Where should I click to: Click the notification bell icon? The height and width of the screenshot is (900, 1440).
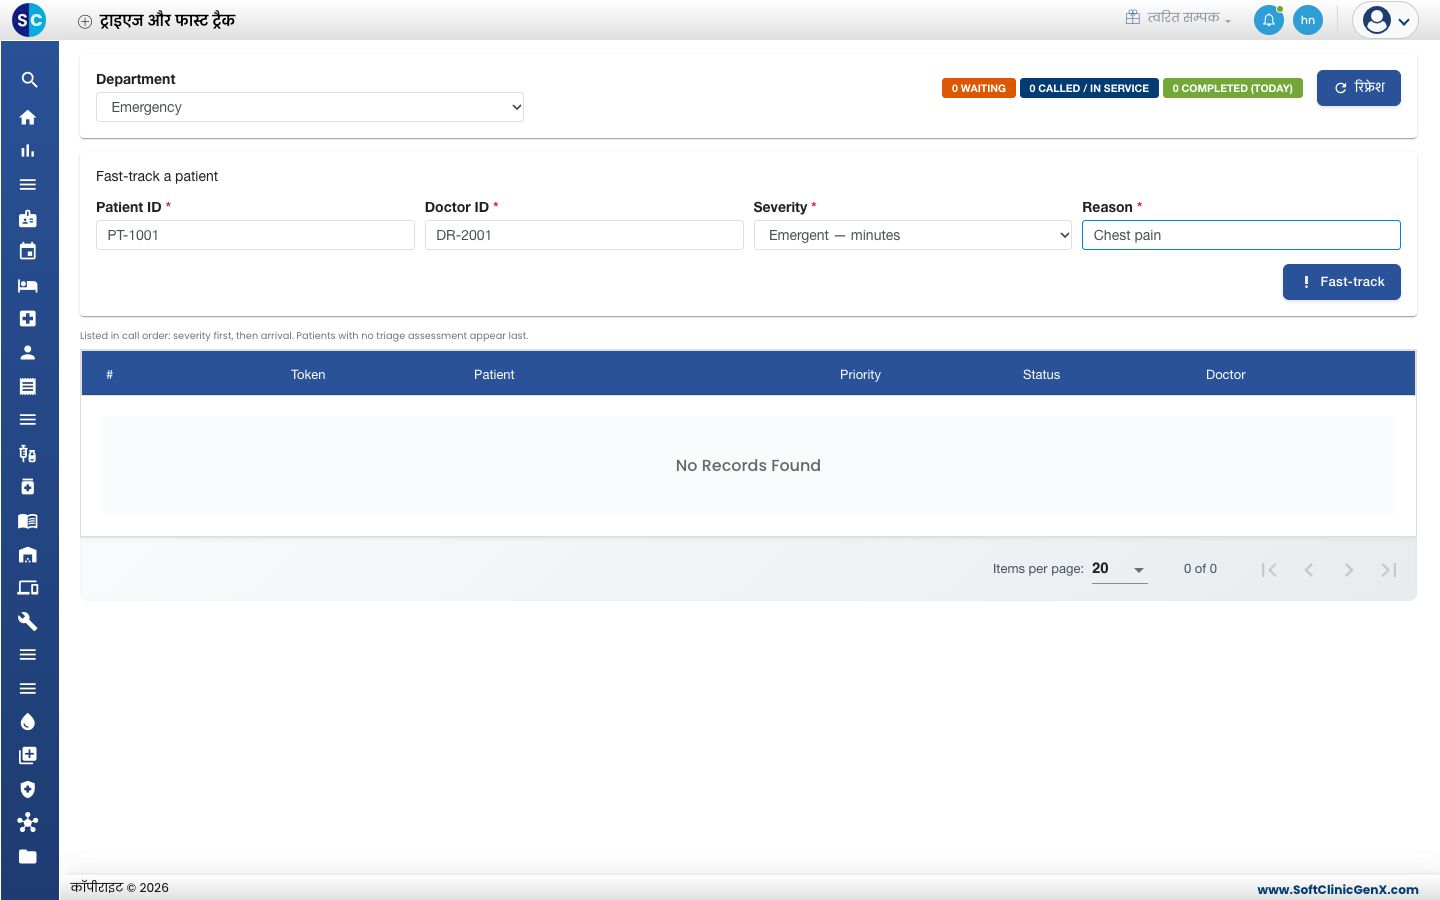pos(1269,20)
